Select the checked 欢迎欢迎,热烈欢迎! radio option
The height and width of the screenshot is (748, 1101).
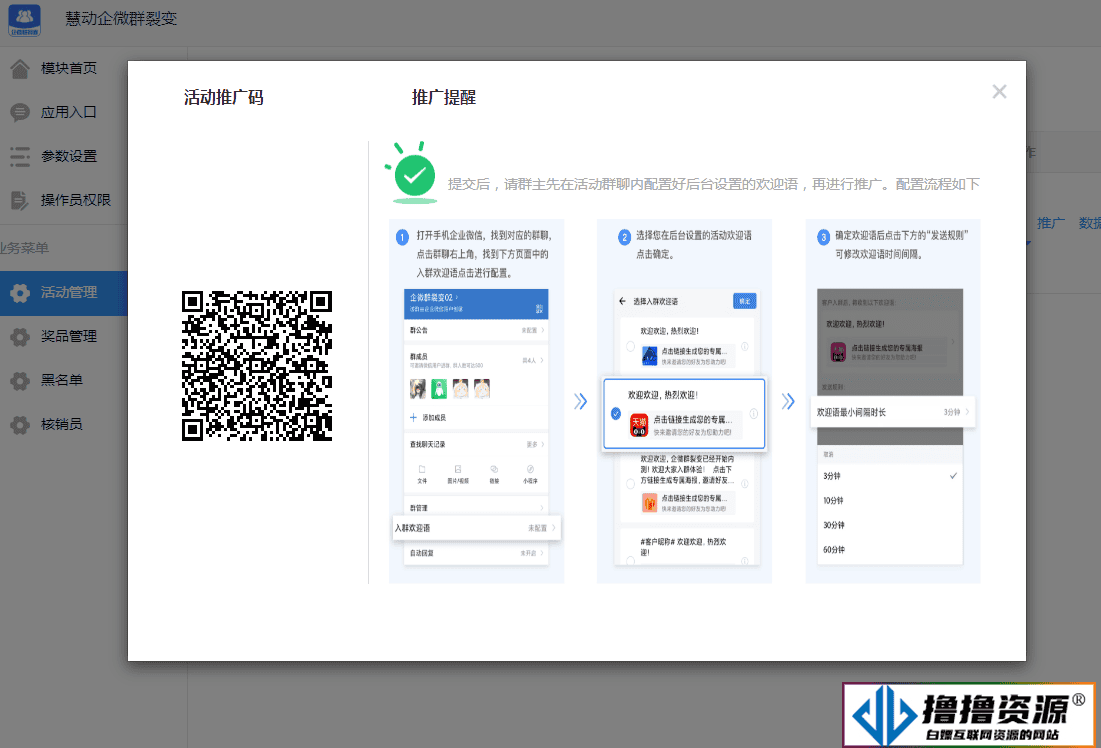pos(616,414)
